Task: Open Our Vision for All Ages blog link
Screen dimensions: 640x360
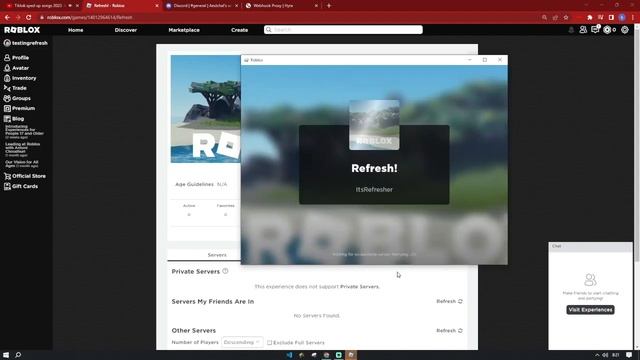Action: click(x=22, y=164)
